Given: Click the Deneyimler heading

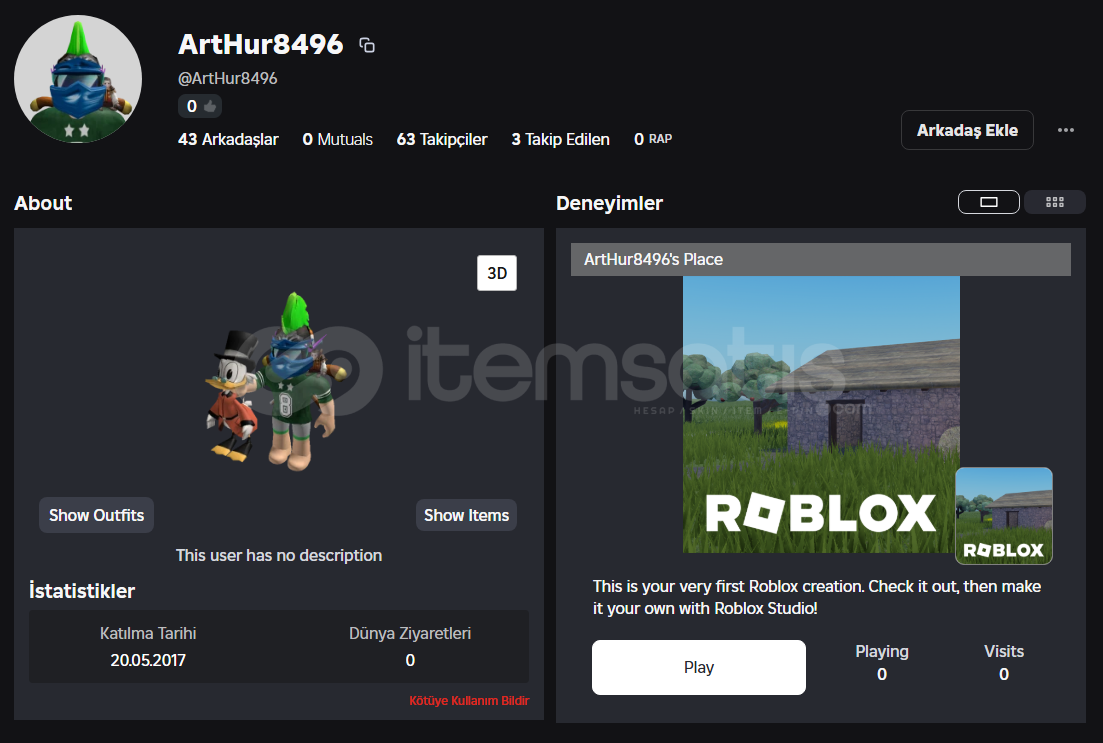Looking at the screenshot, I should click(609, 203).
